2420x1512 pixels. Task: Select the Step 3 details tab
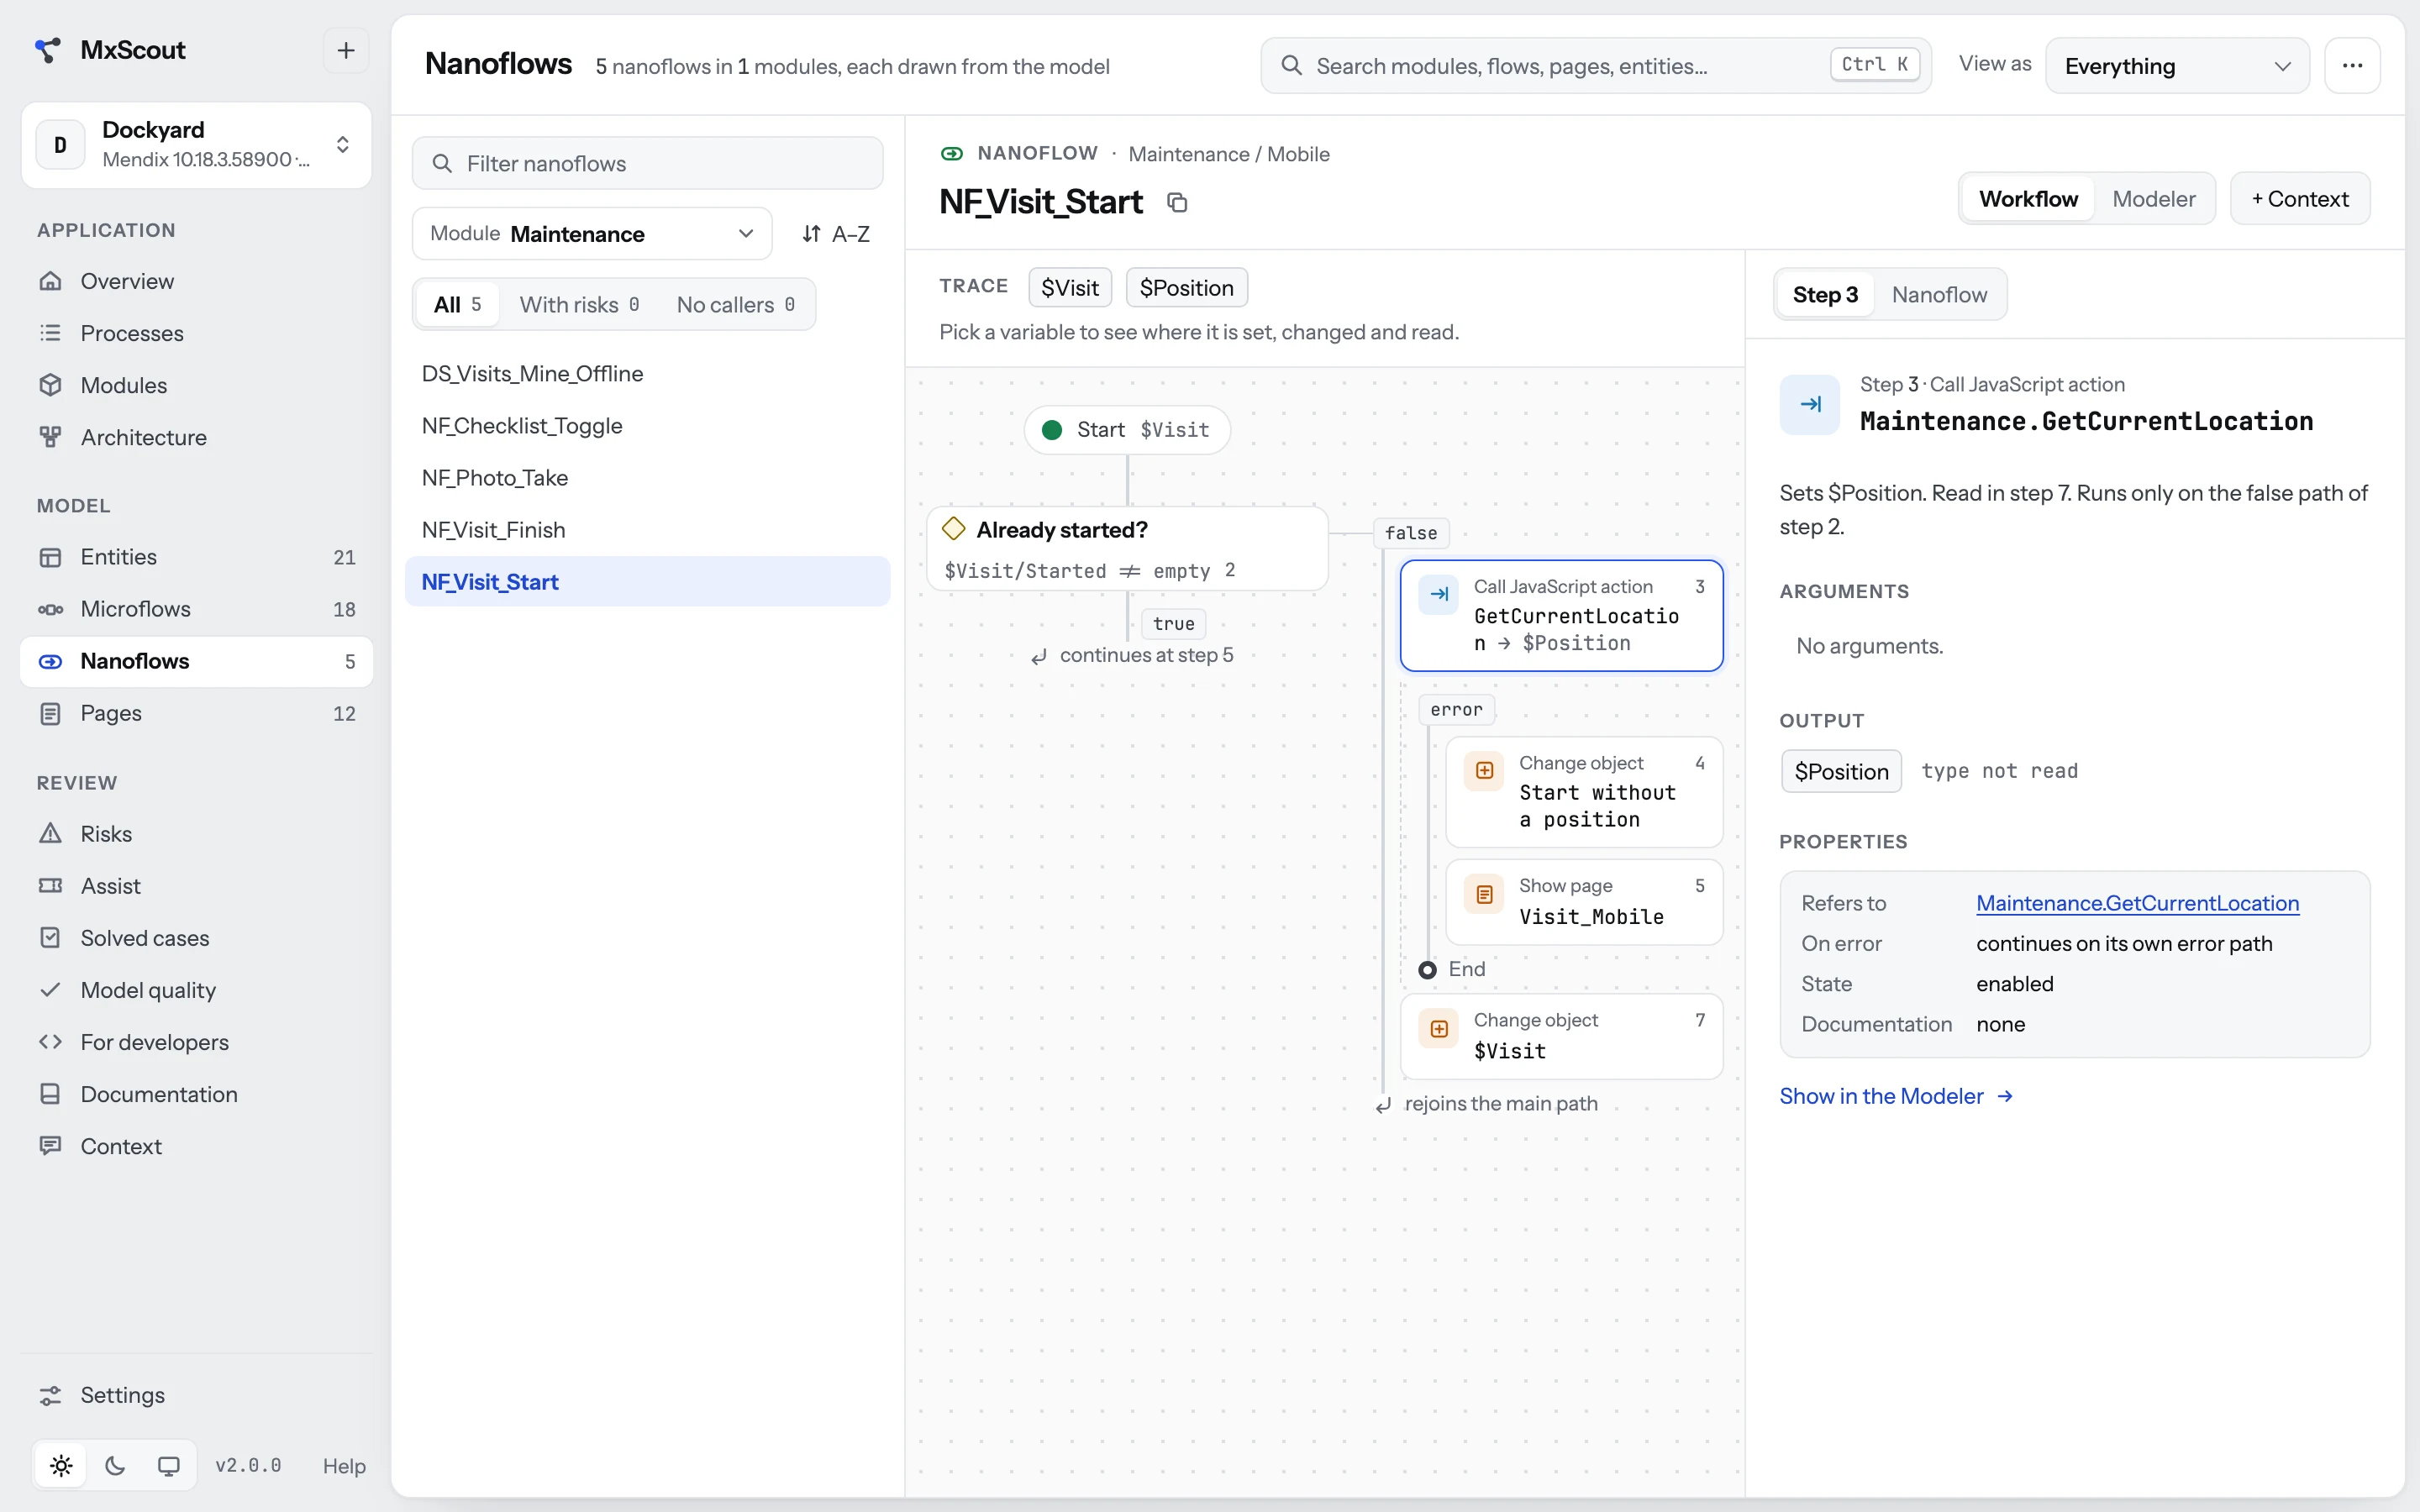pyautogui.click(x=1825, y=295)
